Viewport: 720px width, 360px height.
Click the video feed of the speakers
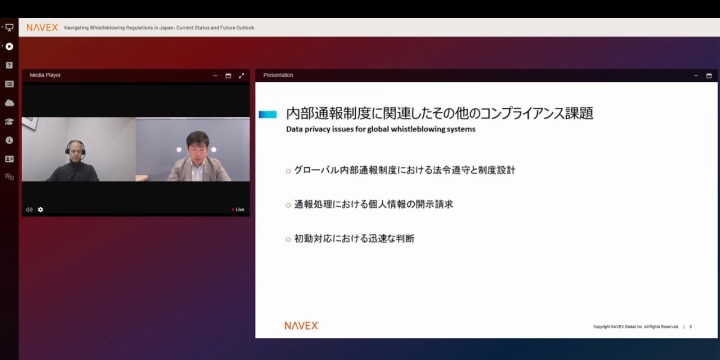point(136,149)
